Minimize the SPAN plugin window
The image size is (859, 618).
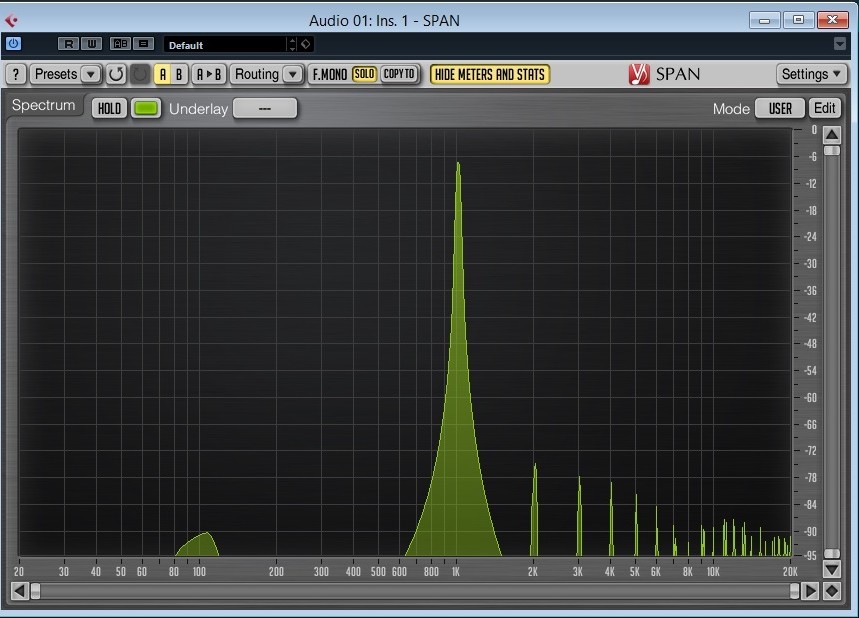pyautogui.click(x=764, y=20)
